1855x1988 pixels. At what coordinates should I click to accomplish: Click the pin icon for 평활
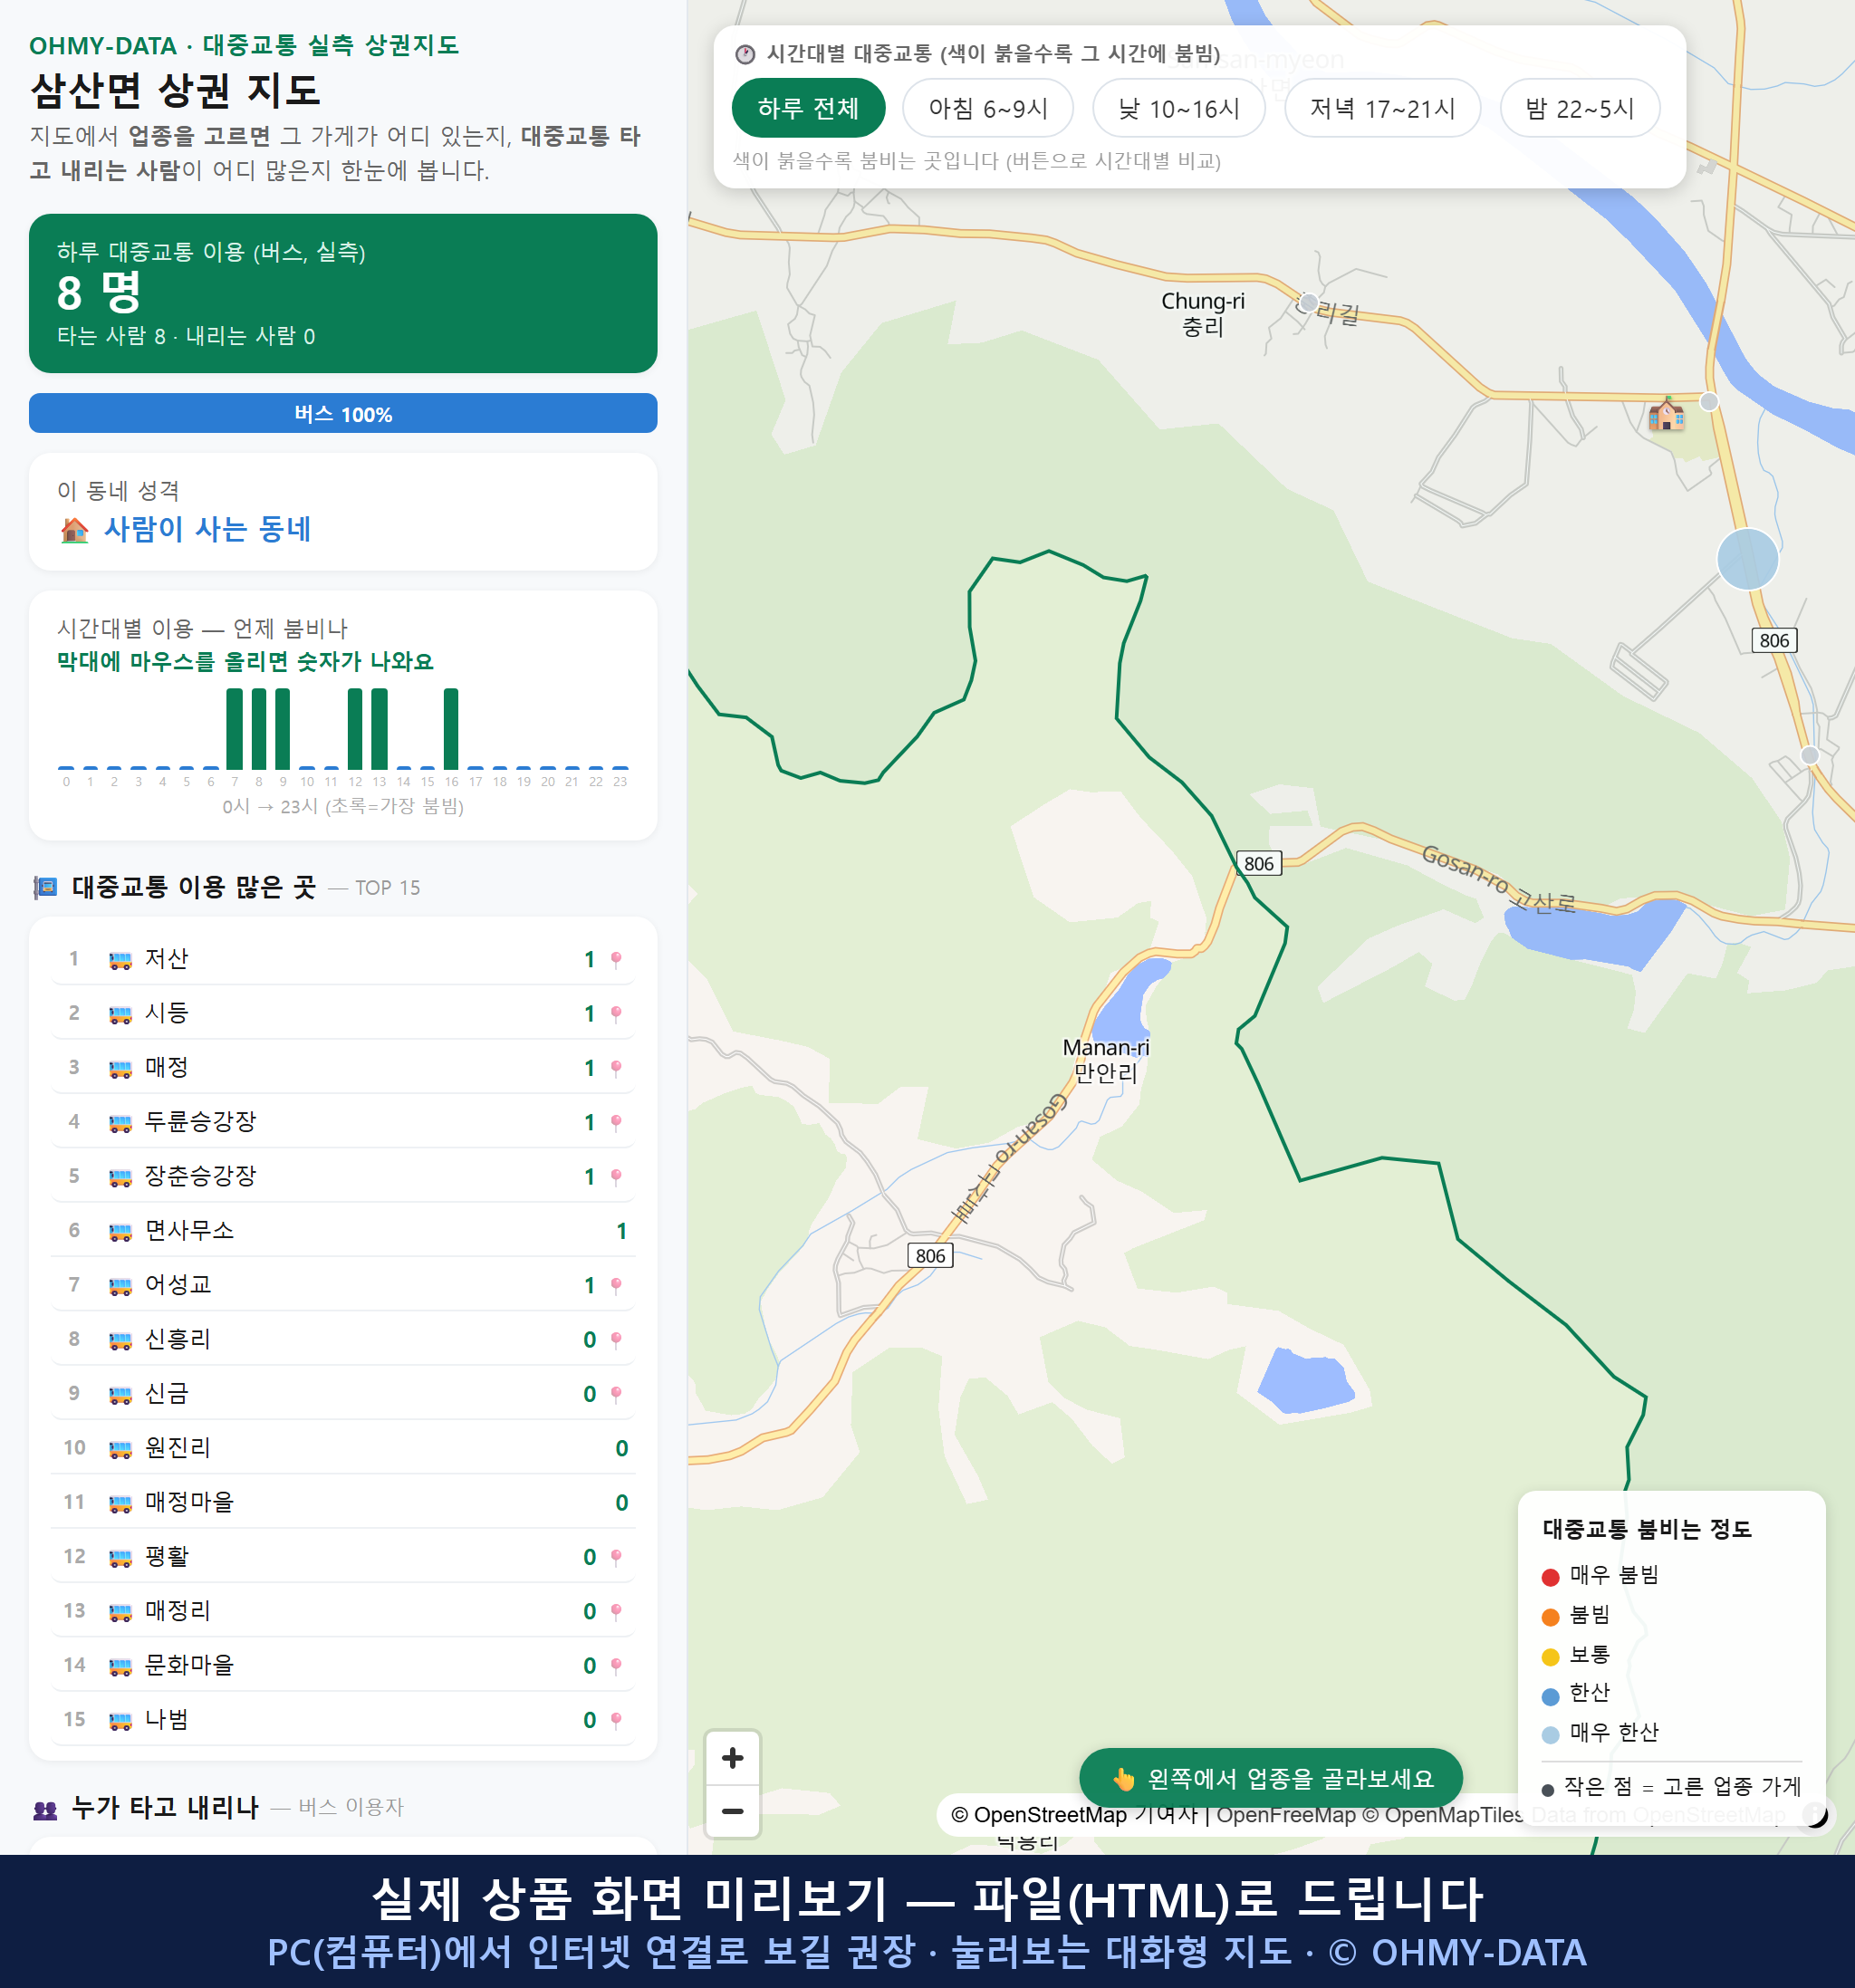pos(616,1557)
